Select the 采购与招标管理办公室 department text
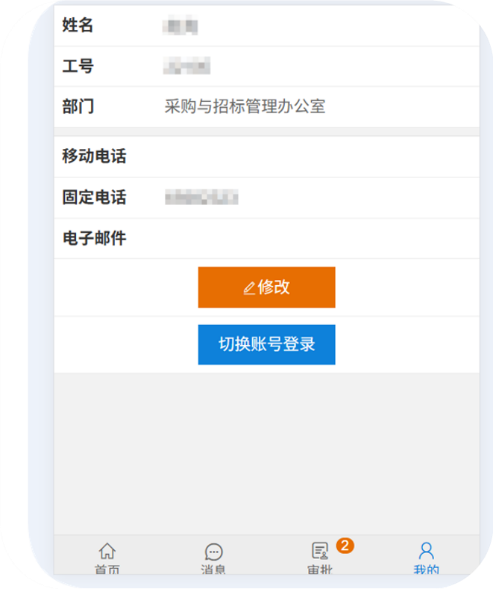493x589 pixels. (x=245, y=106)
